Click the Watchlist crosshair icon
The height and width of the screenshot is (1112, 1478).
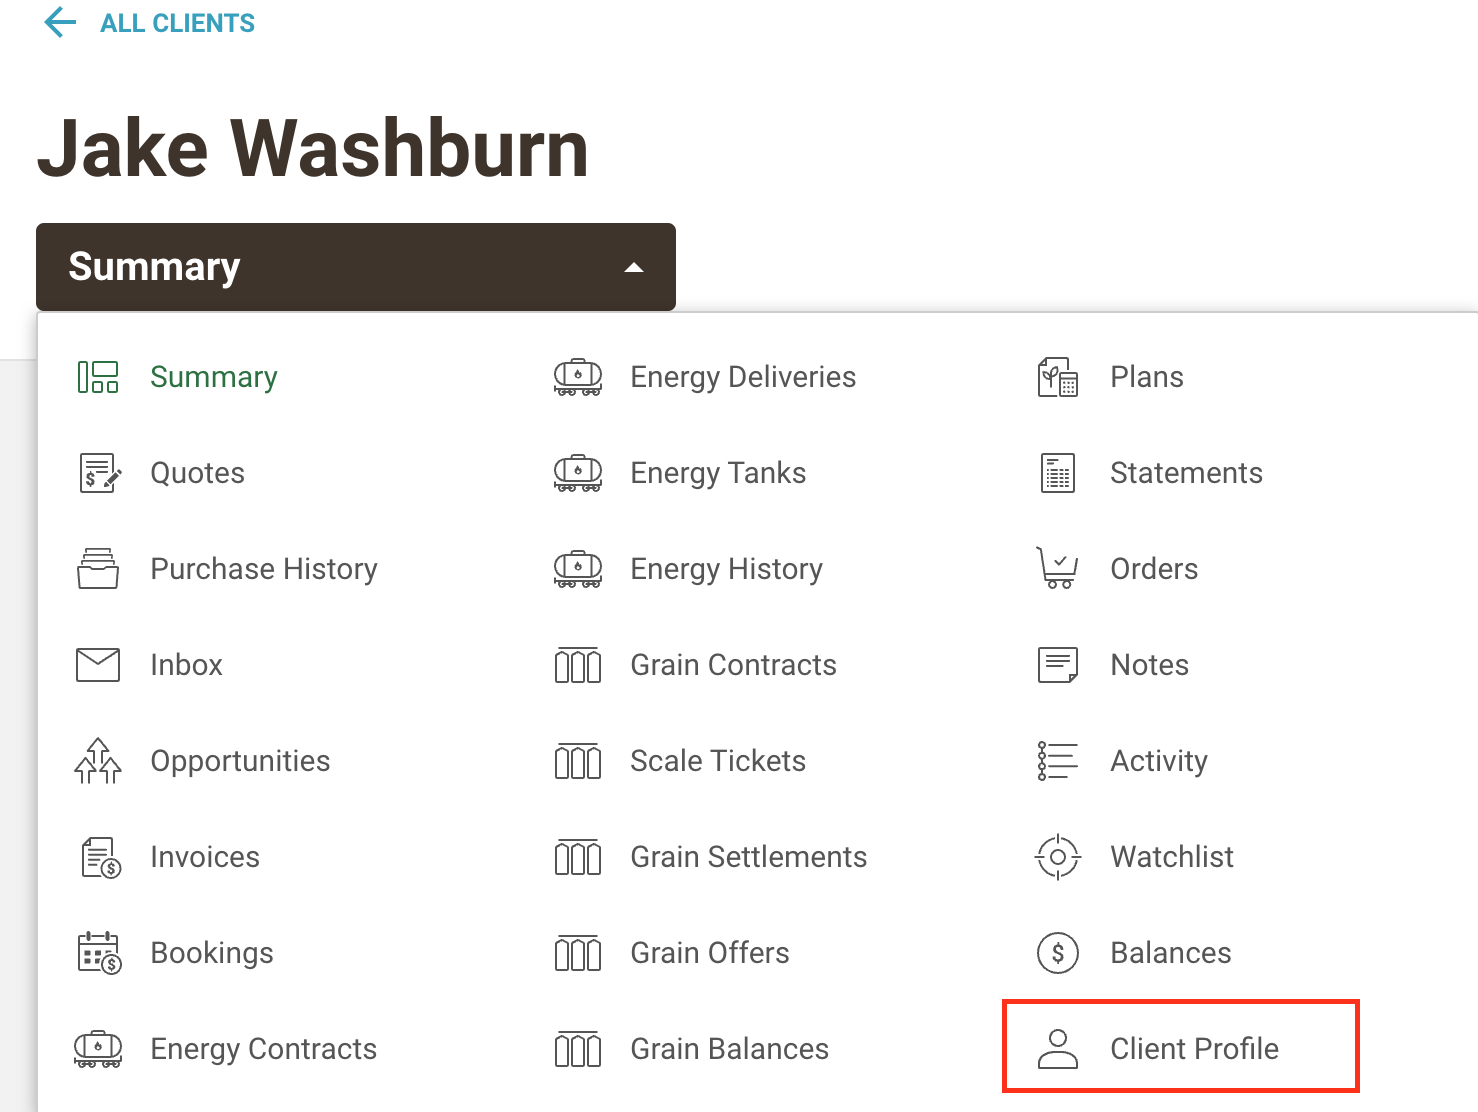point(1058,857)
